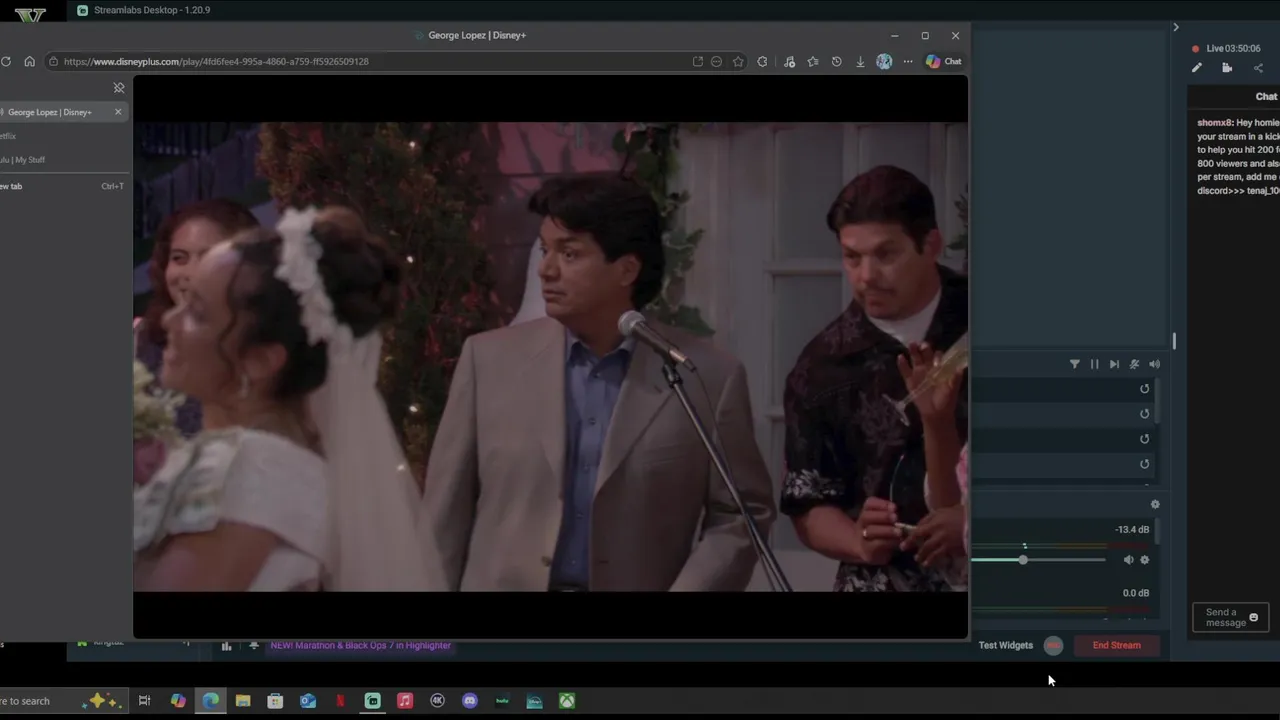Open browser extensions puzzle icon
1280x720 pixels.
click(762, 61)
